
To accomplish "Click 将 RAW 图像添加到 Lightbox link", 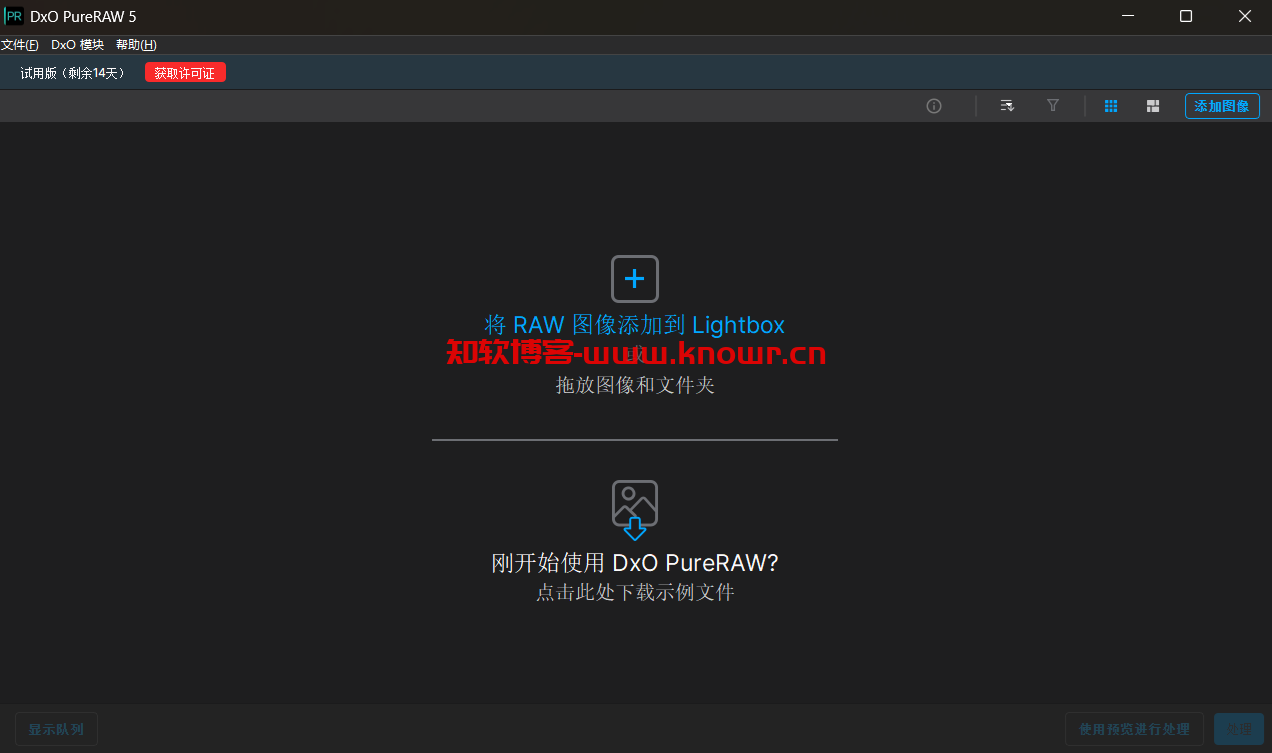I will click(635, 325).
